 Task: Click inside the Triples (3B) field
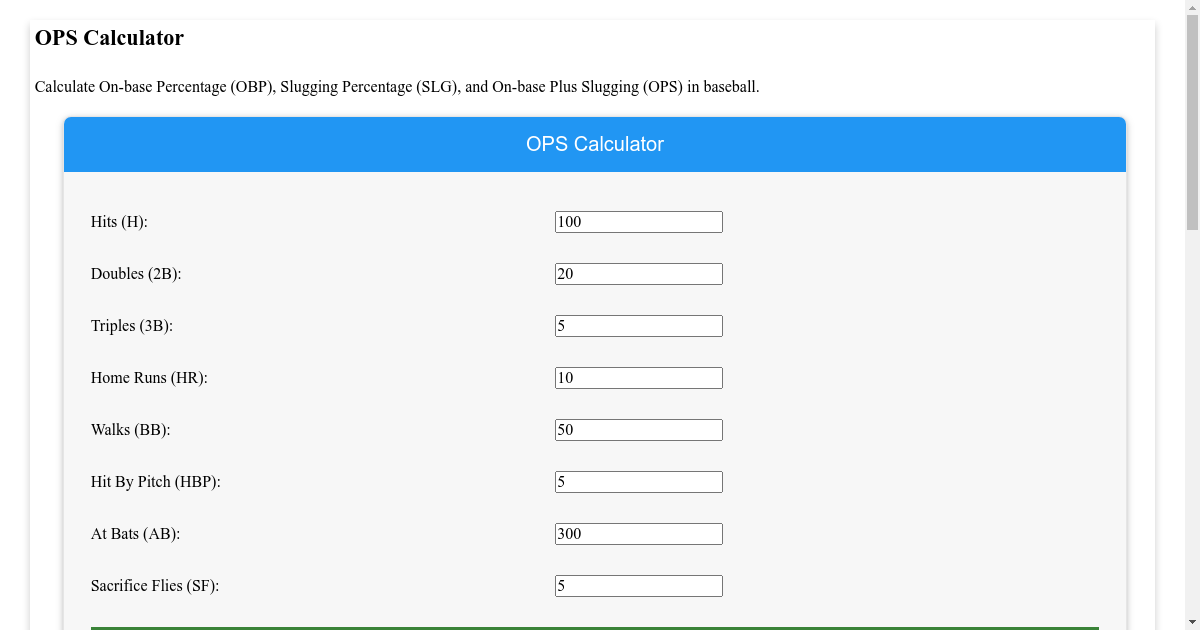[x=638, y=325]
